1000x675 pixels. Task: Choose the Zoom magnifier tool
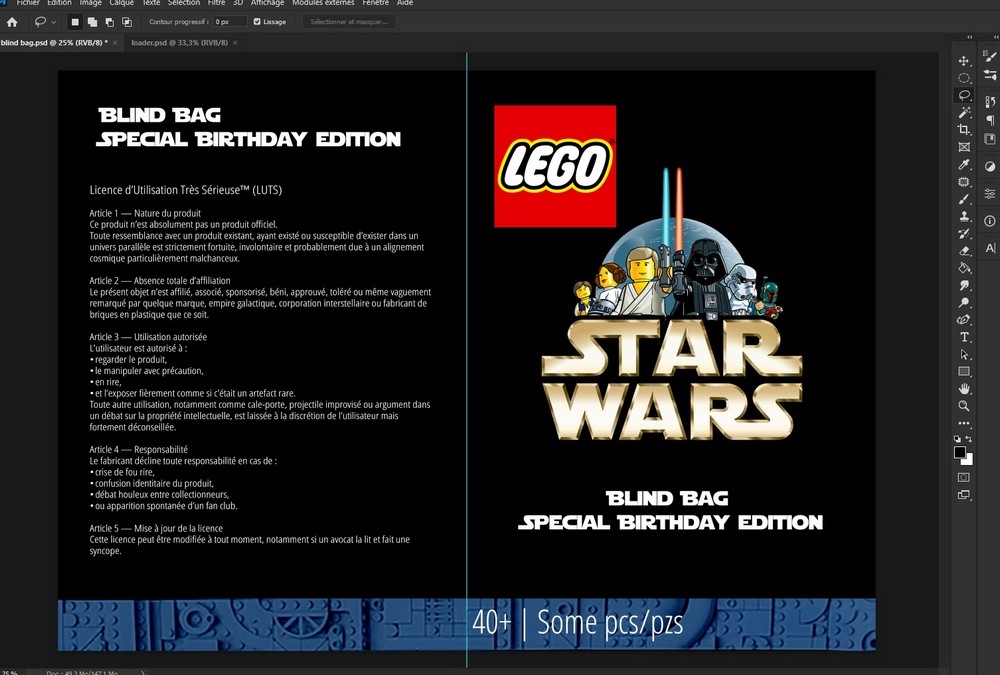coord(964,406)
